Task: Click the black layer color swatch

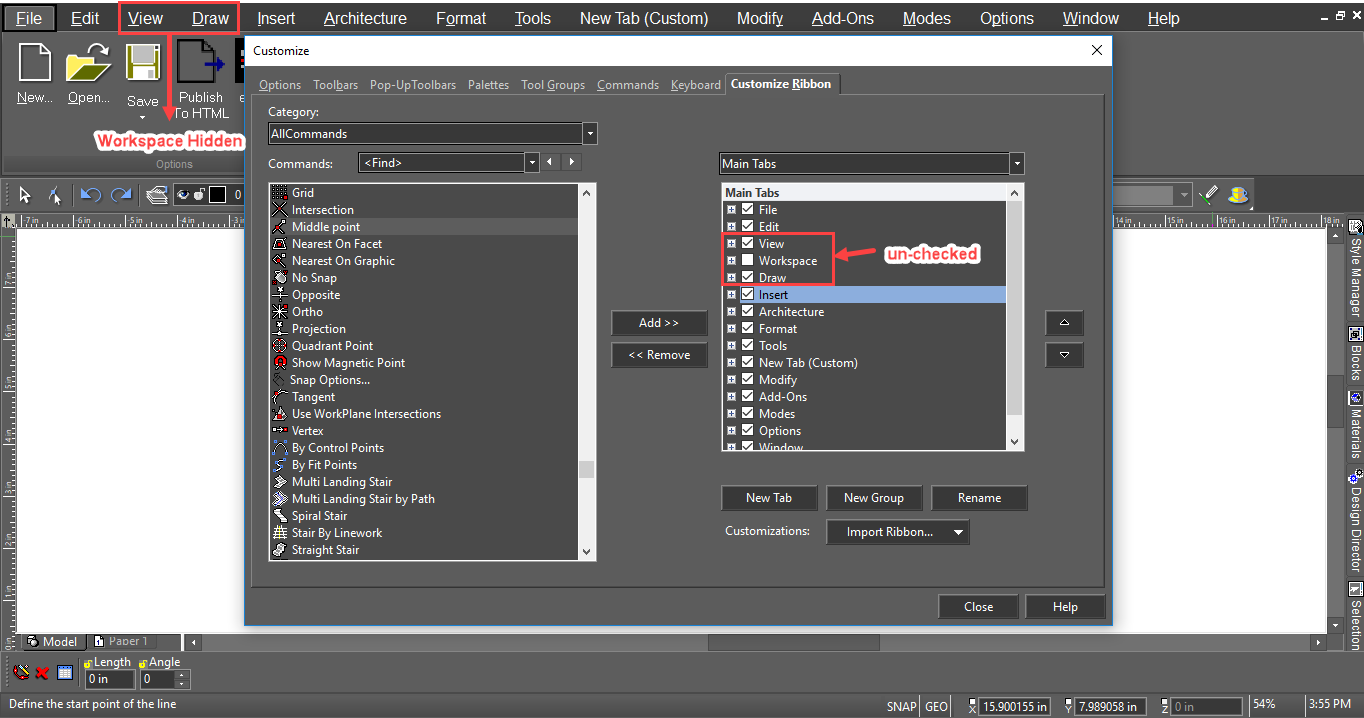Action: tap(217, 195)
